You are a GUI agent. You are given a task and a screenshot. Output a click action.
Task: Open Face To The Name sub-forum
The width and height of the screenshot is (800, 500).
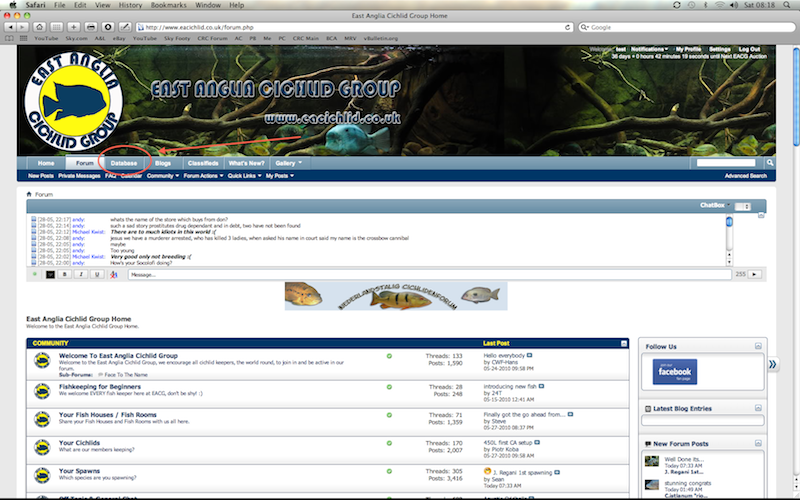[126, 374]
